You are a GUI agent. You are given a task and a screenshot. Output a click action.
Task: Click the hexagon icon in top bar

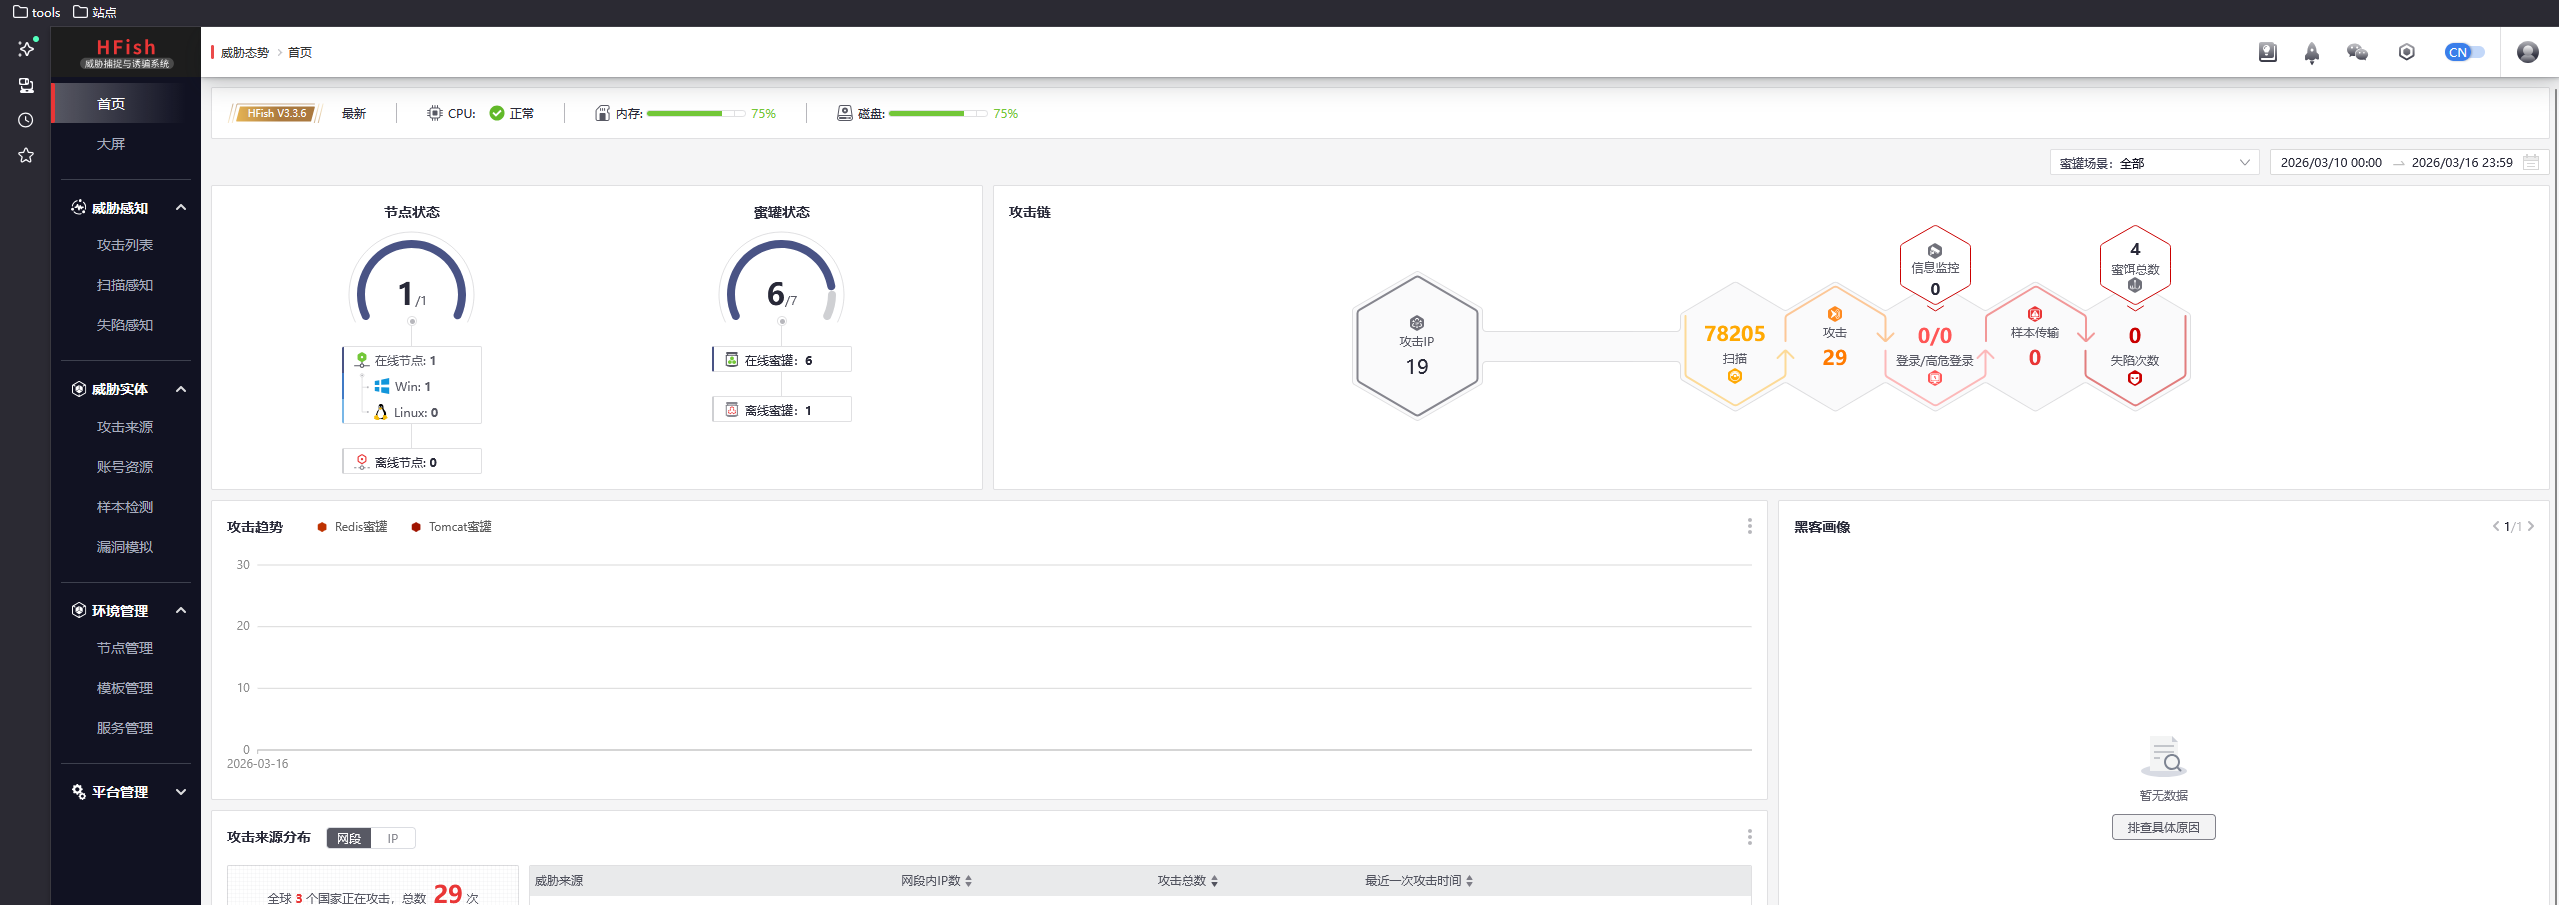(2406, 52)
